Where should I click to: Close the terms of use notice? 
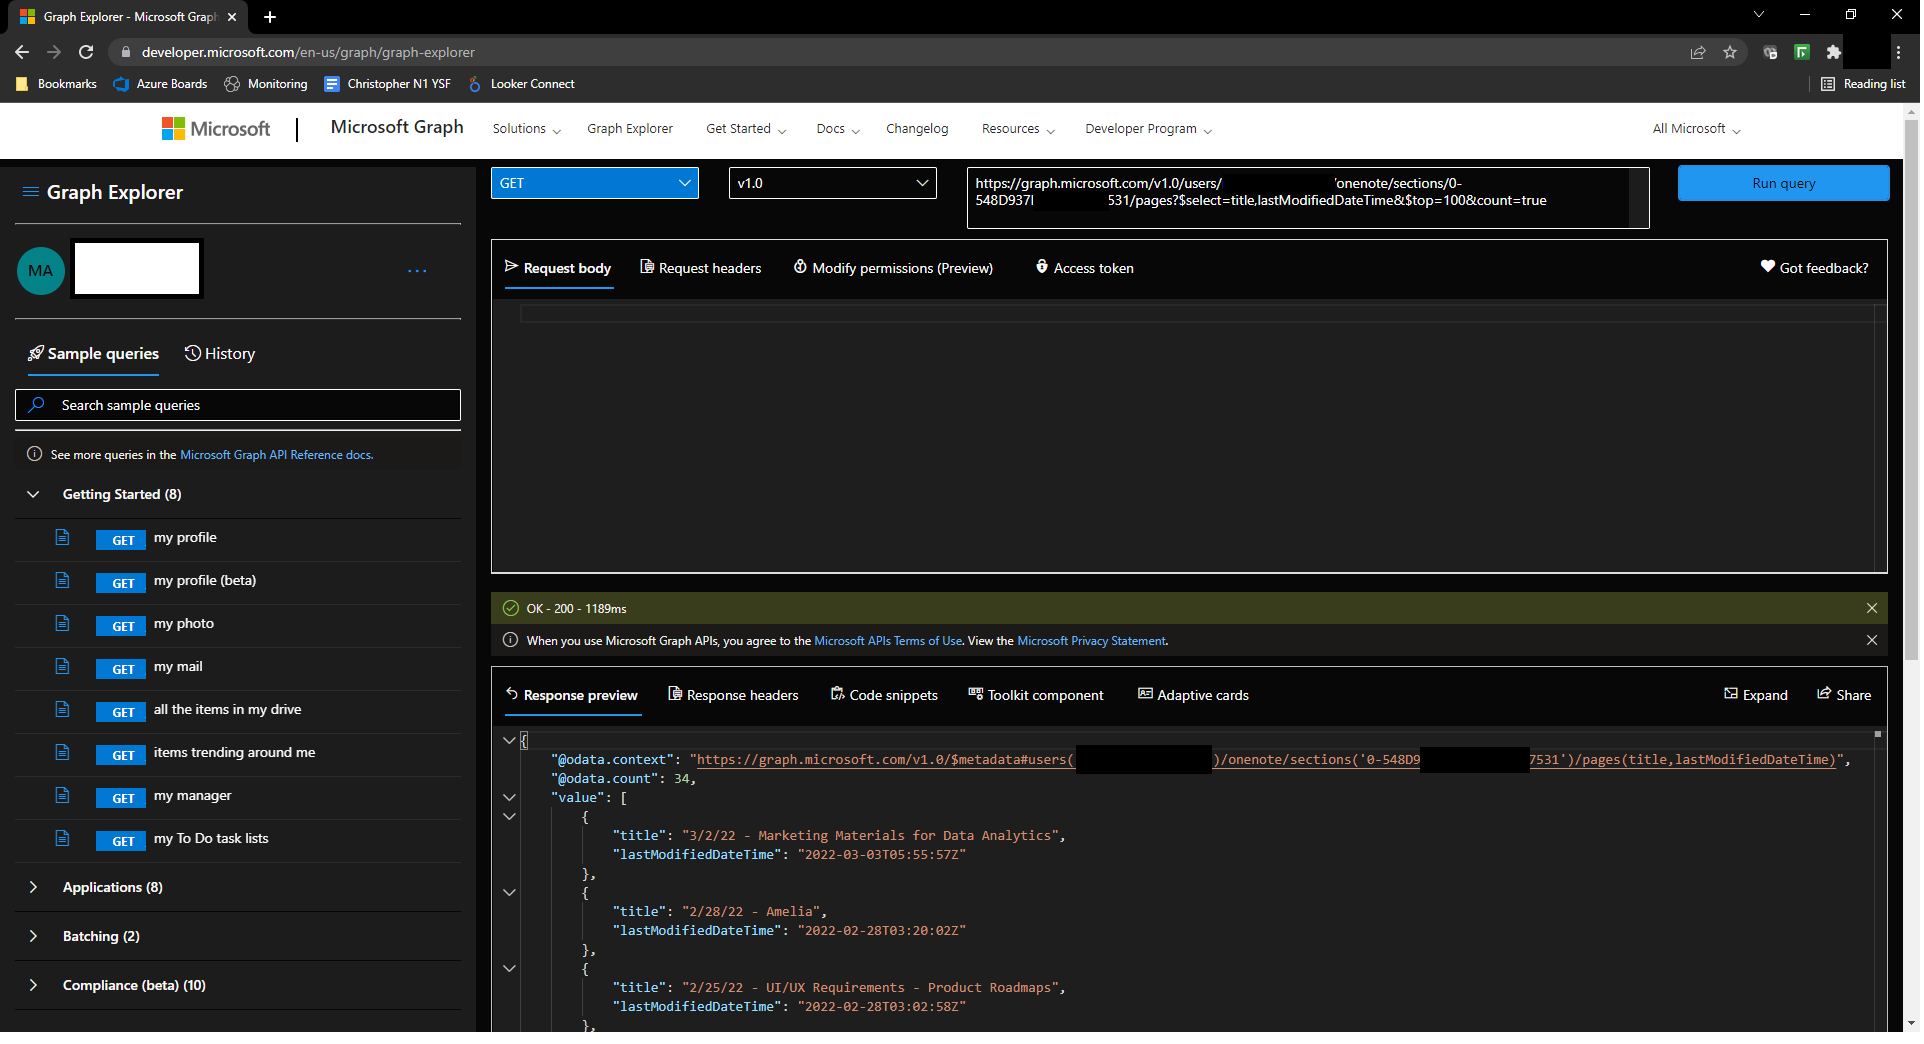pos(1871,640)
